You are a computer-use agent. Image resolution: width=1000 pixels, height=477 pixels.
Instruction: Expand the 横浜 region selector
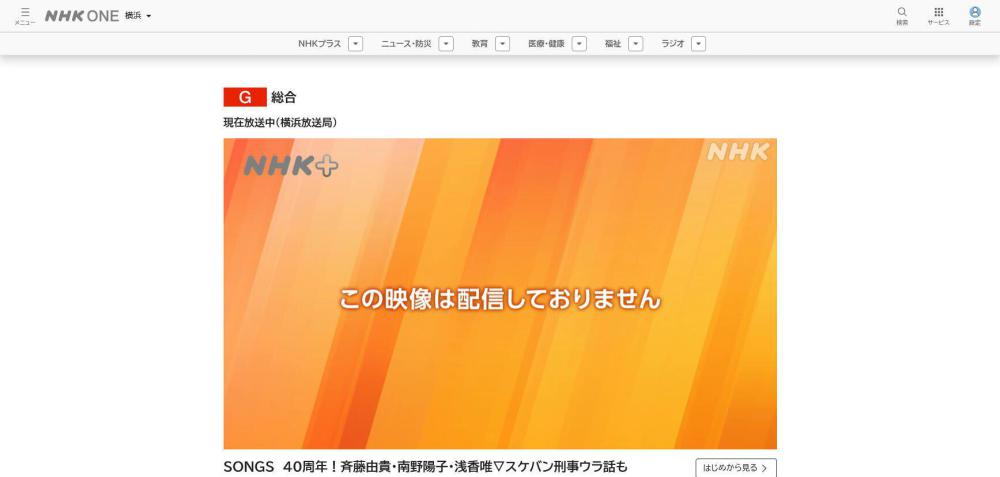138,16
